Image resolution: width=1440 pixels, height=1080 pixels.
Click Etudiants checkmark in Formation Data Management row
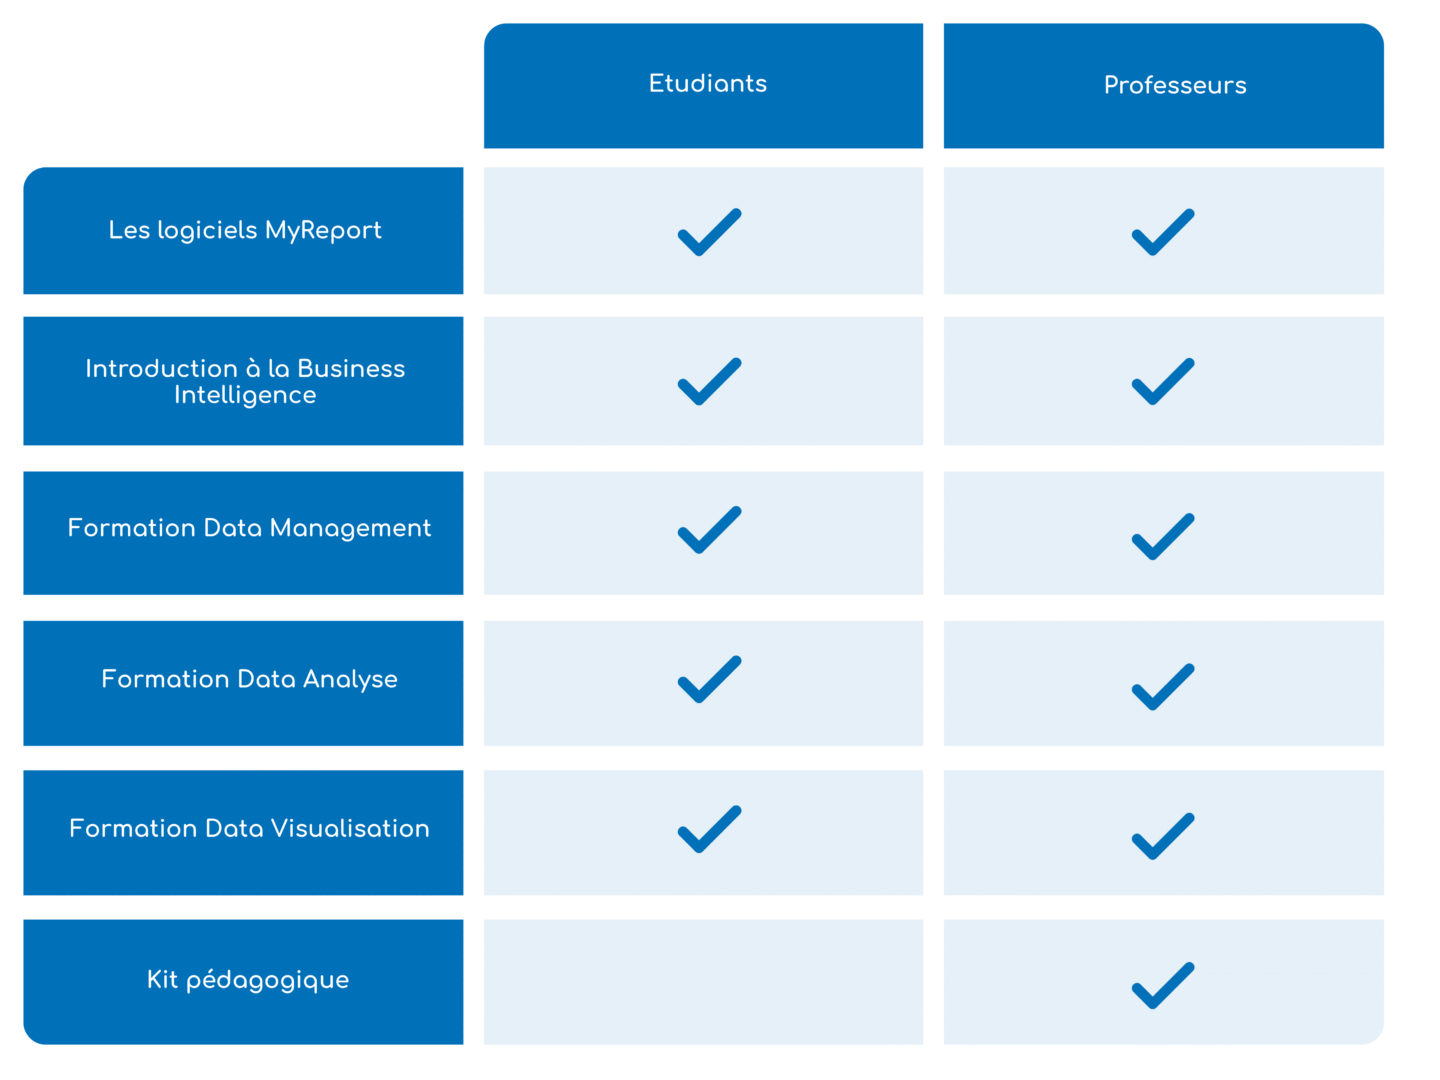coord(709,530)
